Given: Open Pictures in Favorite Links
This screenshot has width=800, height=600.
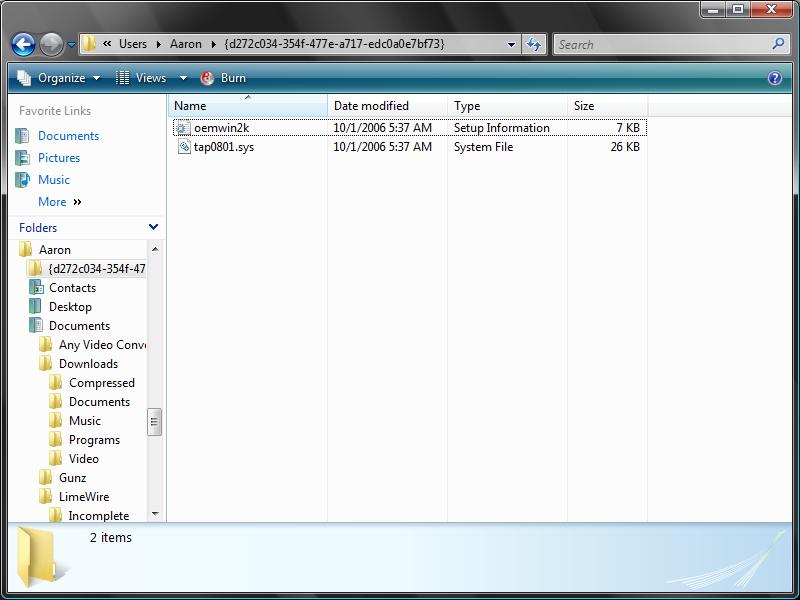Looking at the screenshot, I should [59, 158].
